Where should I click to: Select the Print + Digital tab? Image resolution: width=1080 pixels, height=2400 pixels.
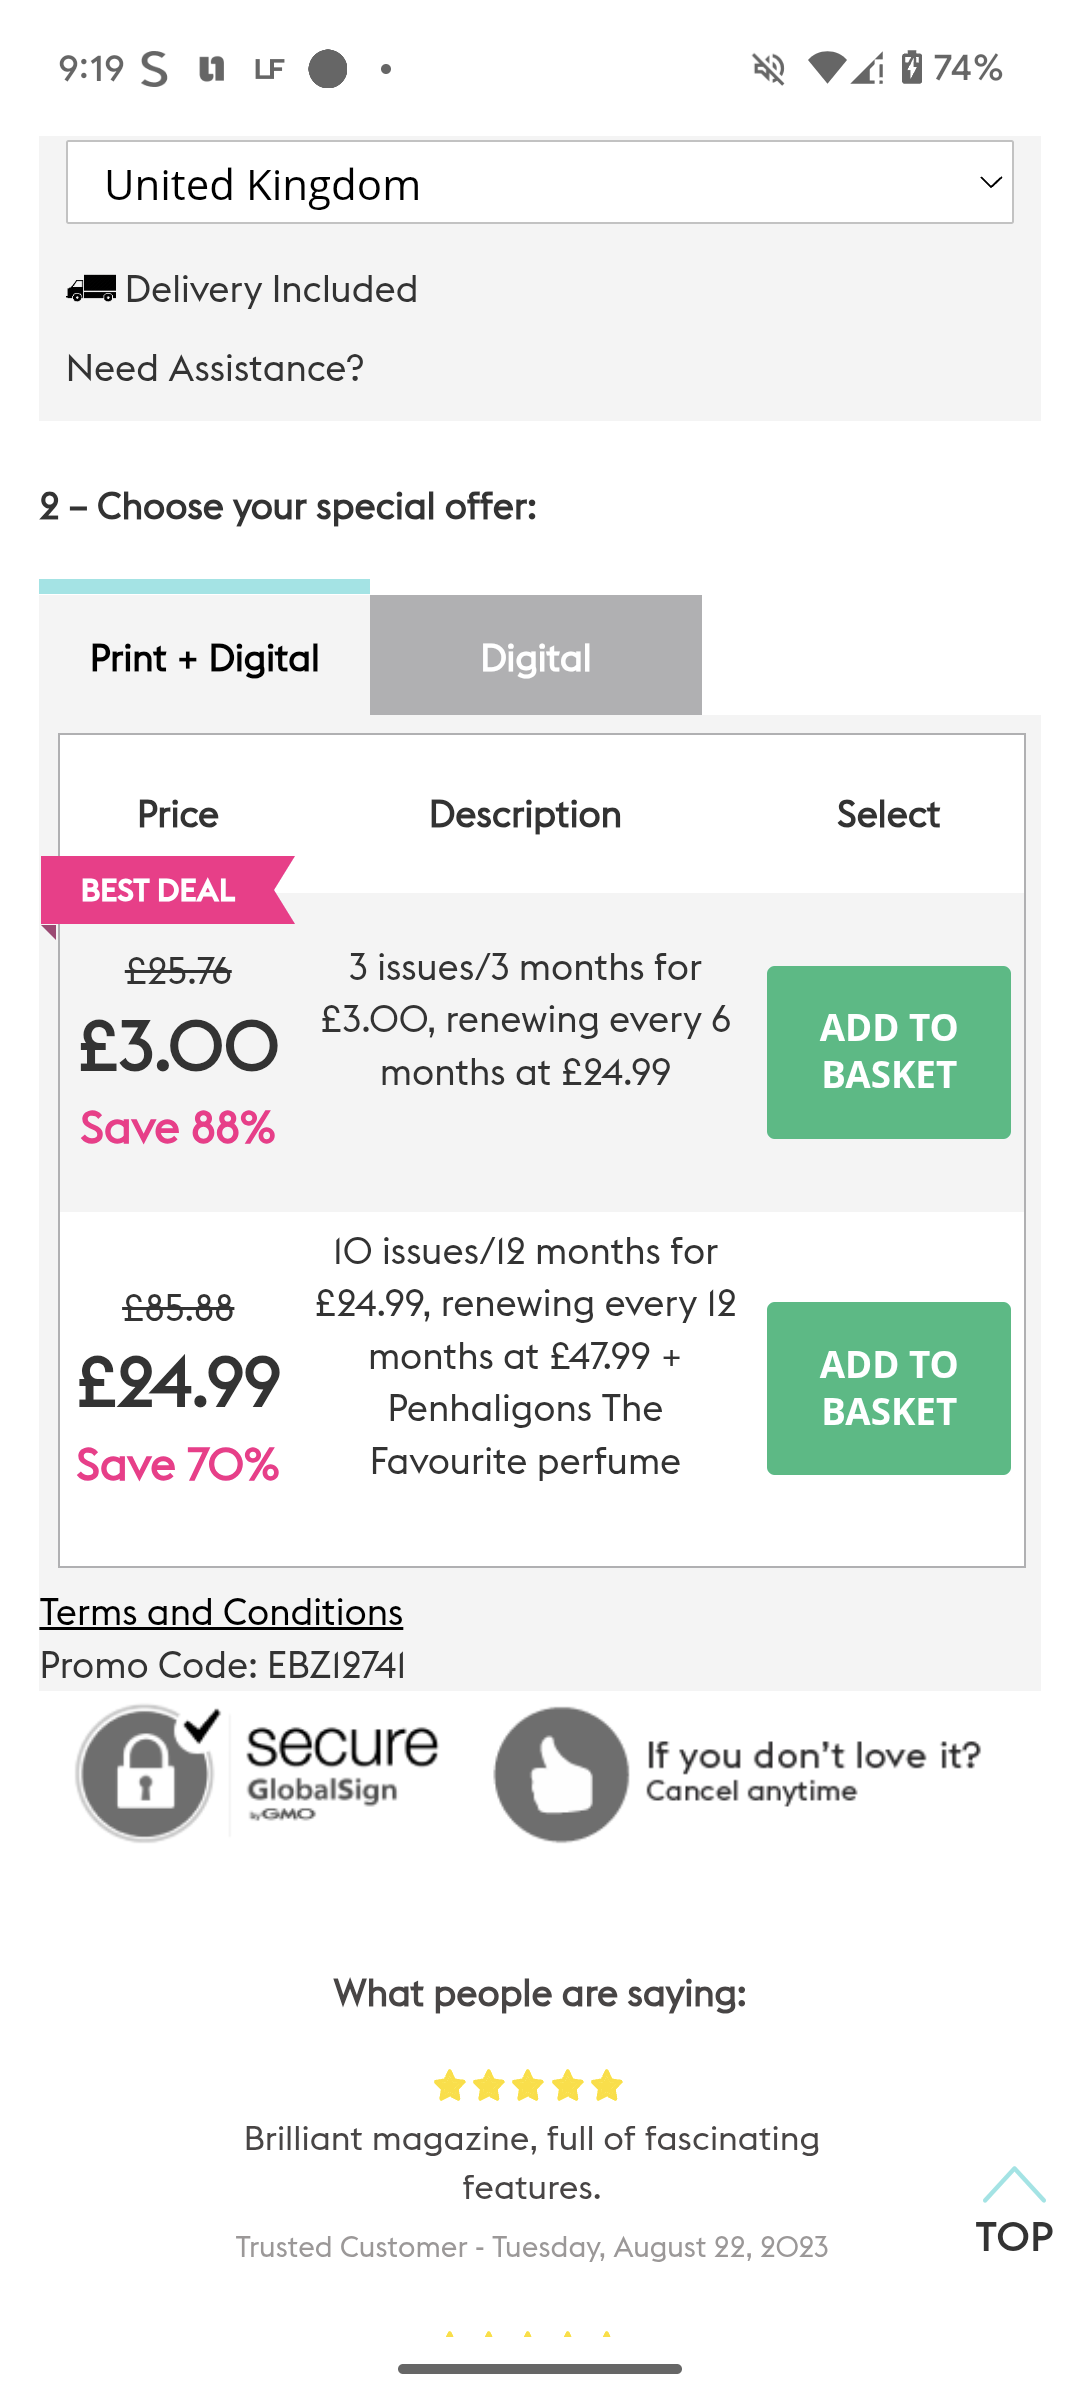click(x=204, y=657)
